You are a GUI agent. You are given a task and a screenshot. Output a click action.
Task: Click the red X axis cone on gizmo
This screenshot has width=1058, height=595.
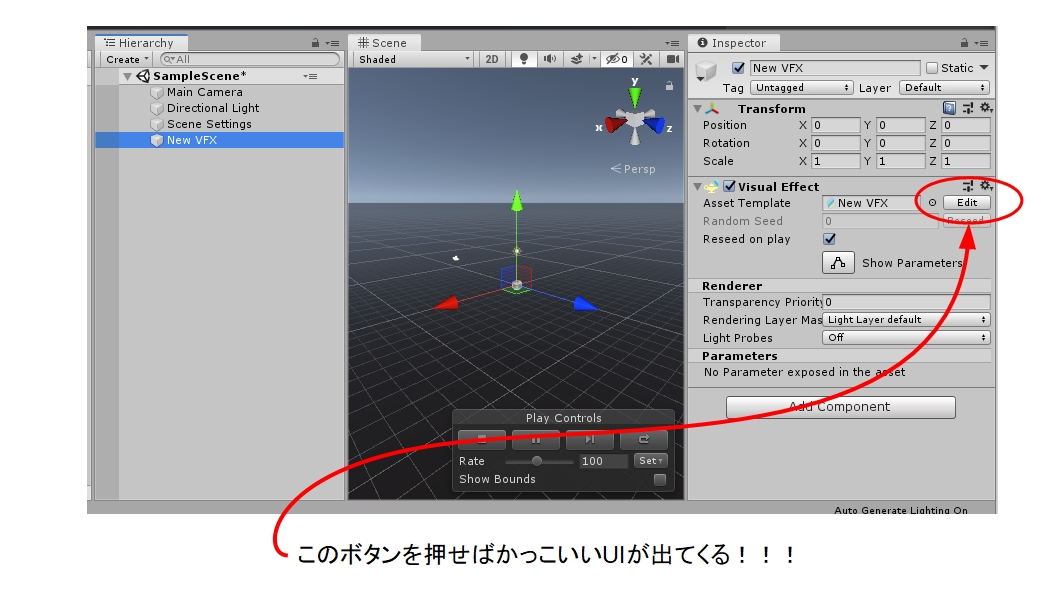[615, 125]
